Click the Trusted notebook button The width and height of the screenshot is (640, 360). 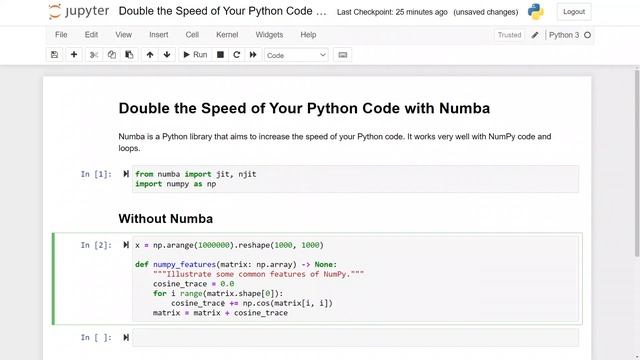point(509,35)
